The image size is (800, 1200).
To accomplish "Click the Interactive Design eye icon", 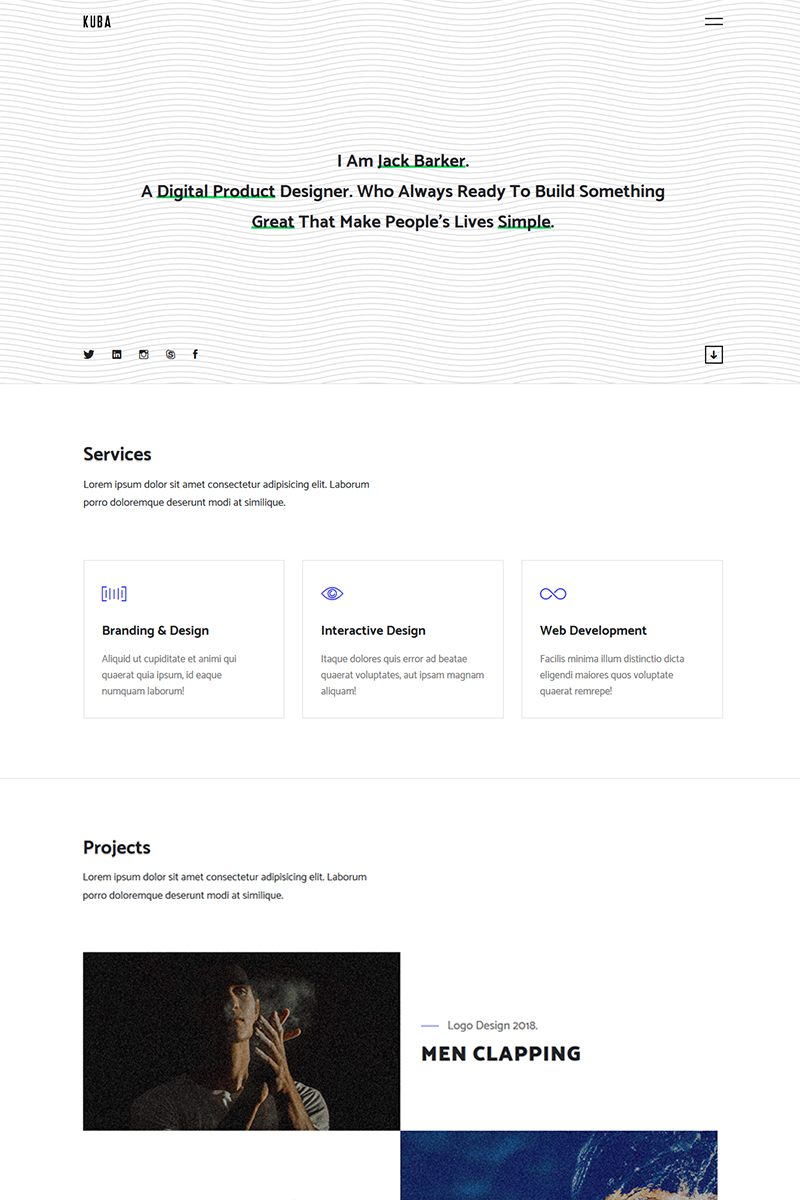I will point(332,594).
